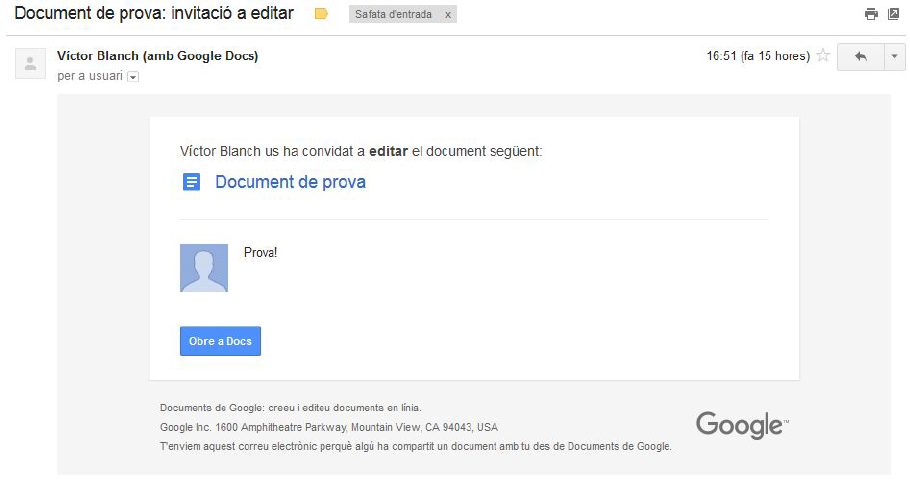Click the blue profile picture beside Prova!
910x496 pixels.
(204, 268)
